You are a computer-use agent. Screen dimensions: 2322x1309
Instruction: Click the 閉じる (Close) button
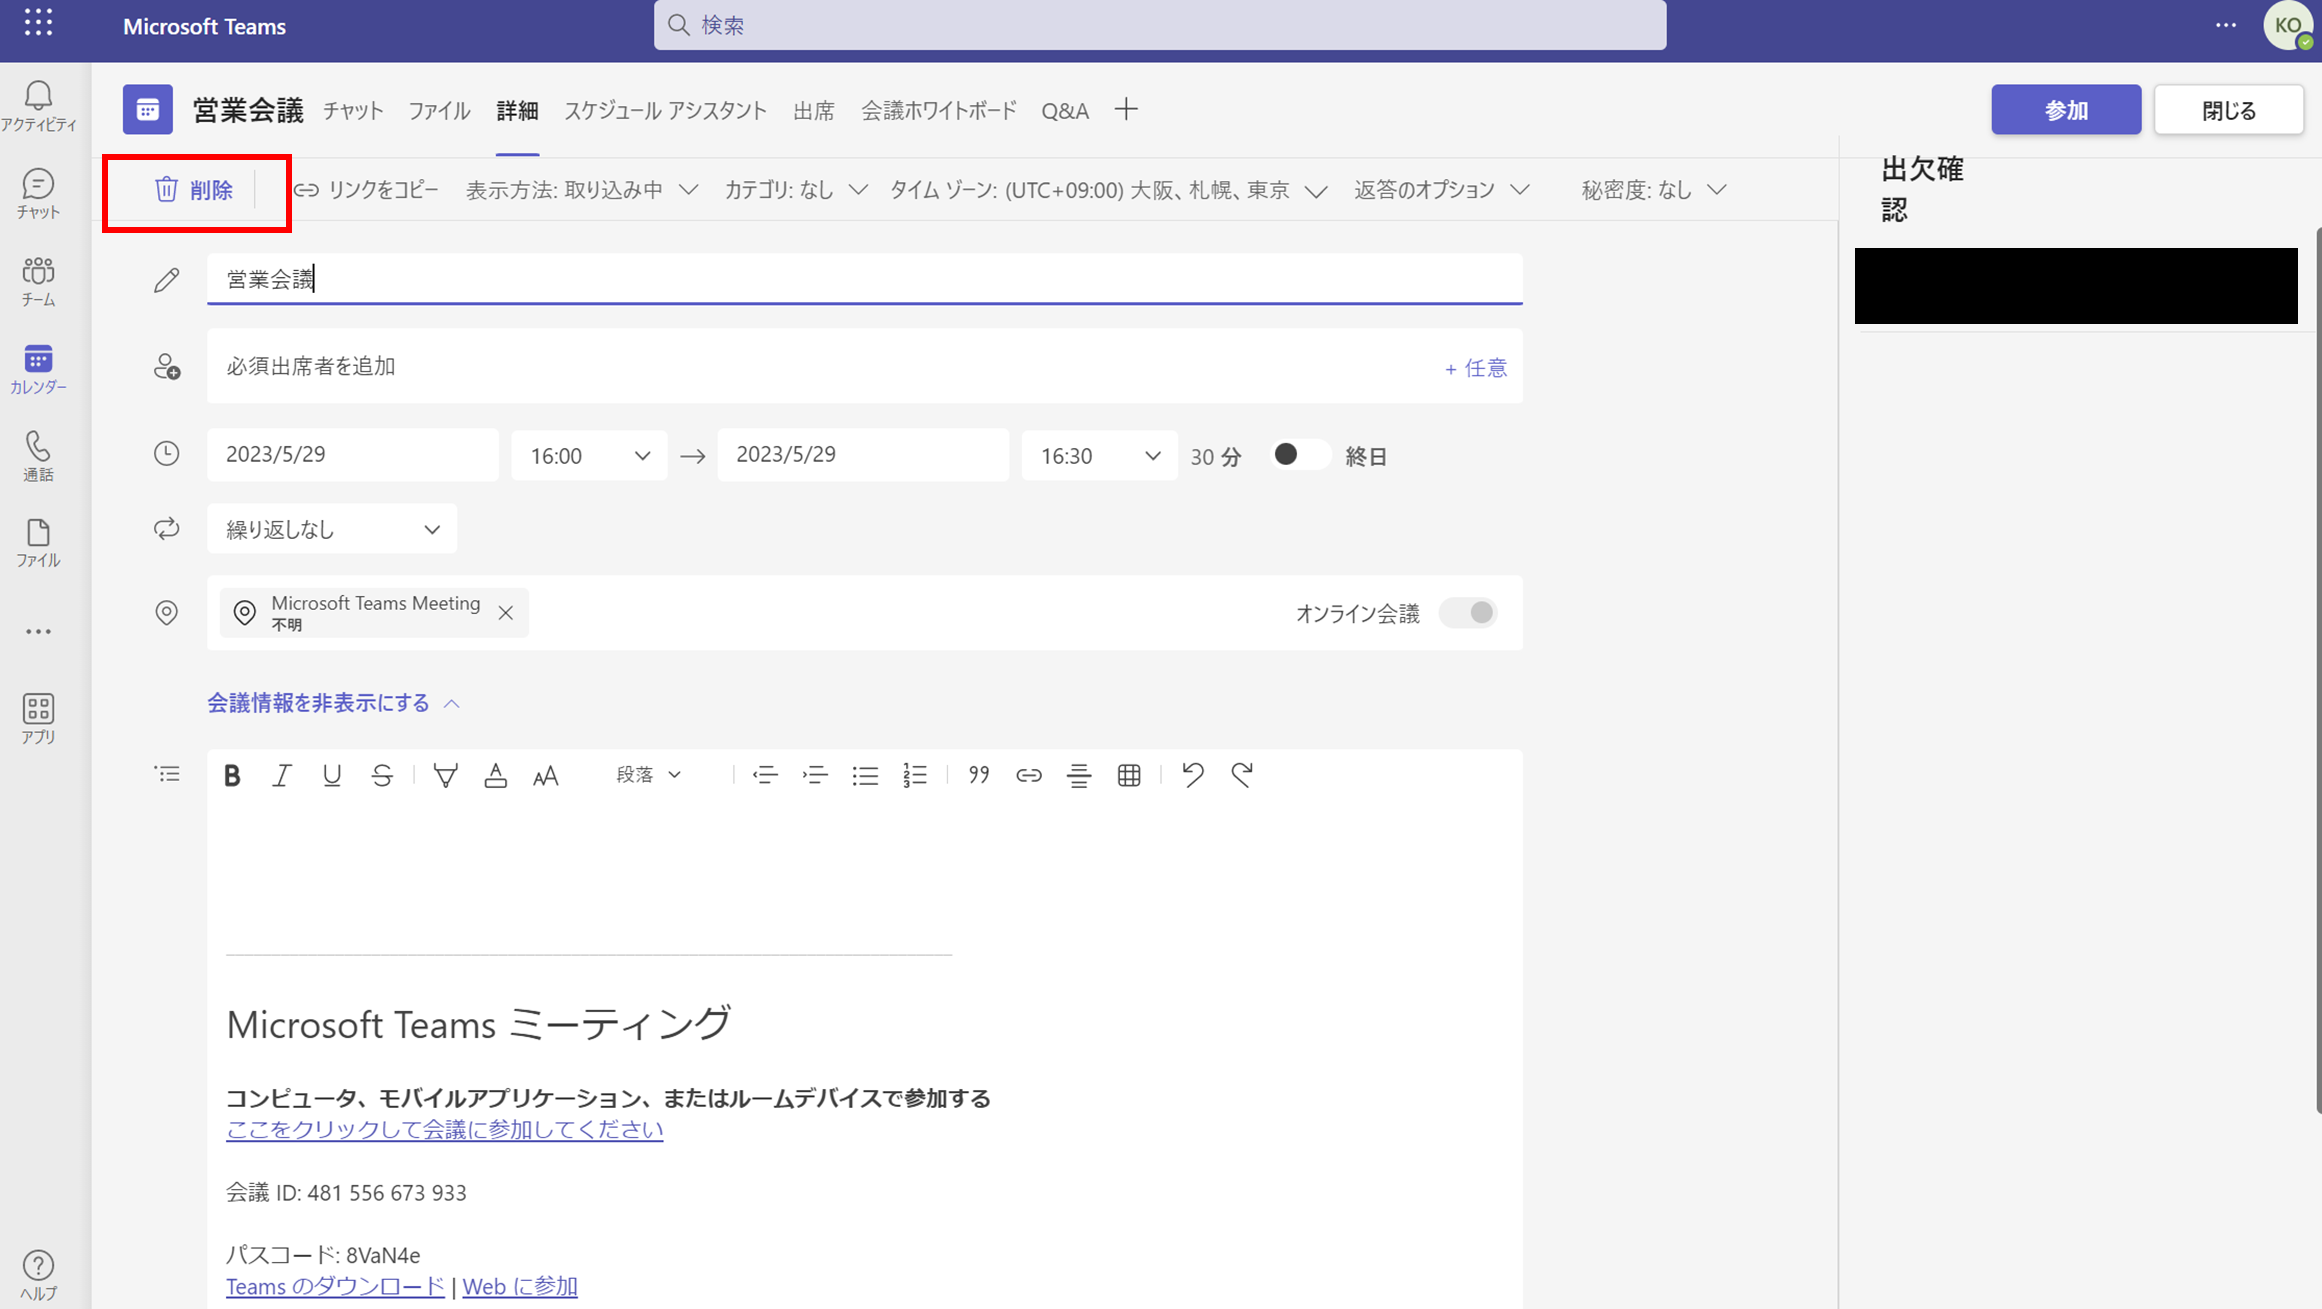[2229, 110]
